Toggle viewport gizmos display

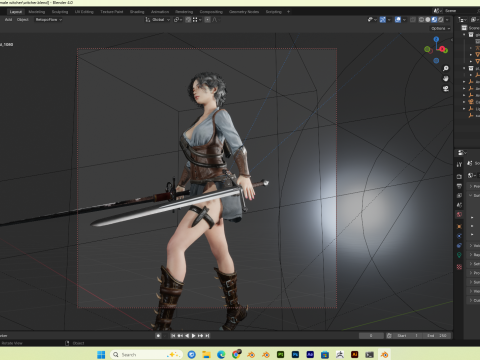383,20
